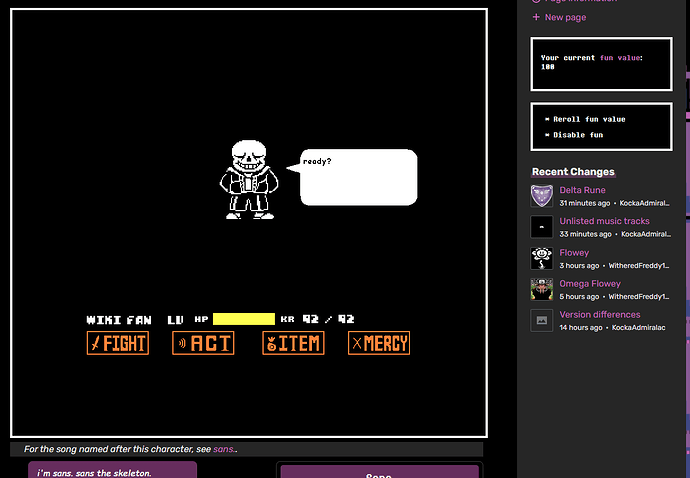This screenshot has height=478, width=690.
Task: Reroll the fun value
Action: click(589, 119)
